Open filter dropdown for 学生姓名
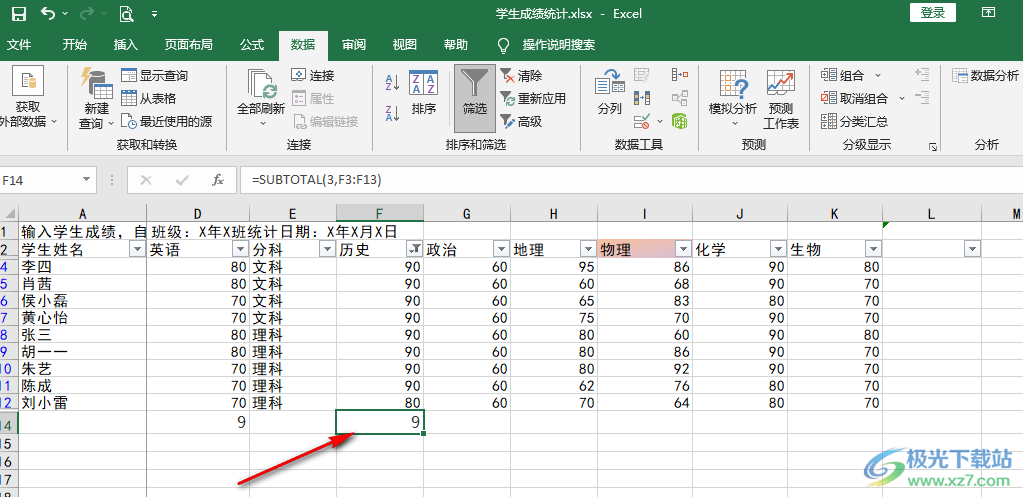The image size is (1023, 497). [137, 248]
